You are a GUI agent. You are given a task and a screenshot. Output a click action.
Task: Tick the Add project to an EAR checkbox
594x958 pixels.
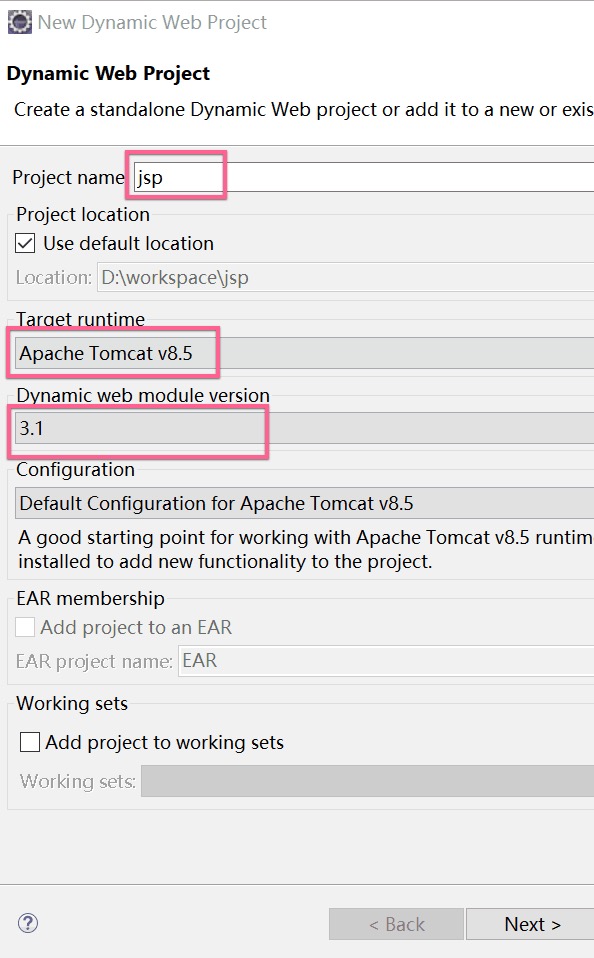click(x=25, y=627)
